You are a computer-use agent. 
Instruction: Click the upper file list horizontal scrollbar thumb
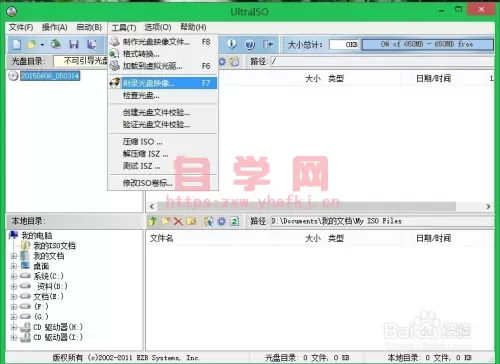tap(307, 206)
